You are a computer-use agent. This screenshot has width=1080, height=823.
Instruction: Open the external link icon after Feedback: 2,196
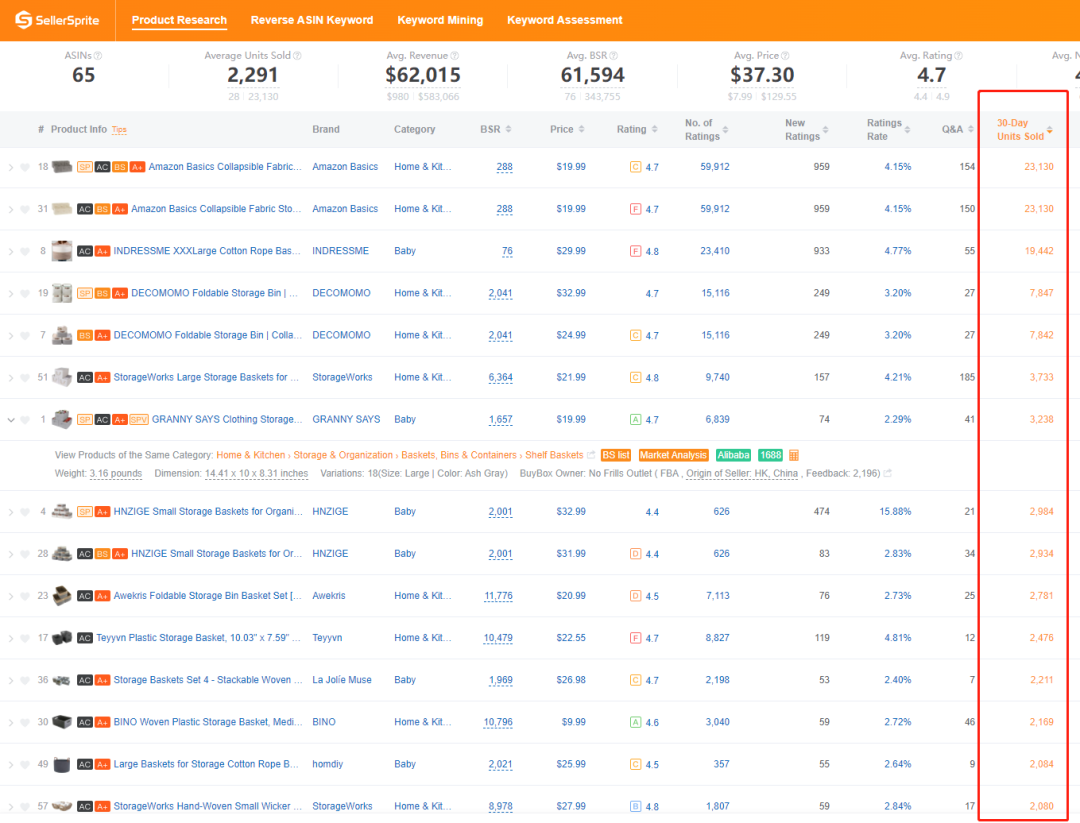point(888,473)
